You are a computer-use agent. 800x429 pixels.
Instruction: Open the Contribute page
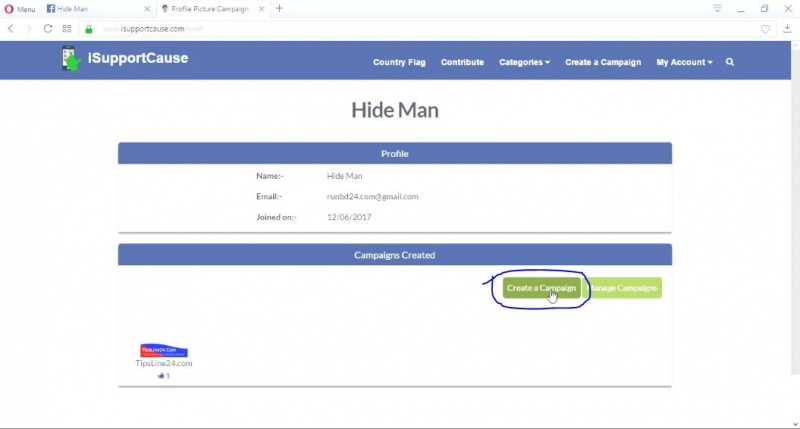pyautogui.click(x=462, y=62)
